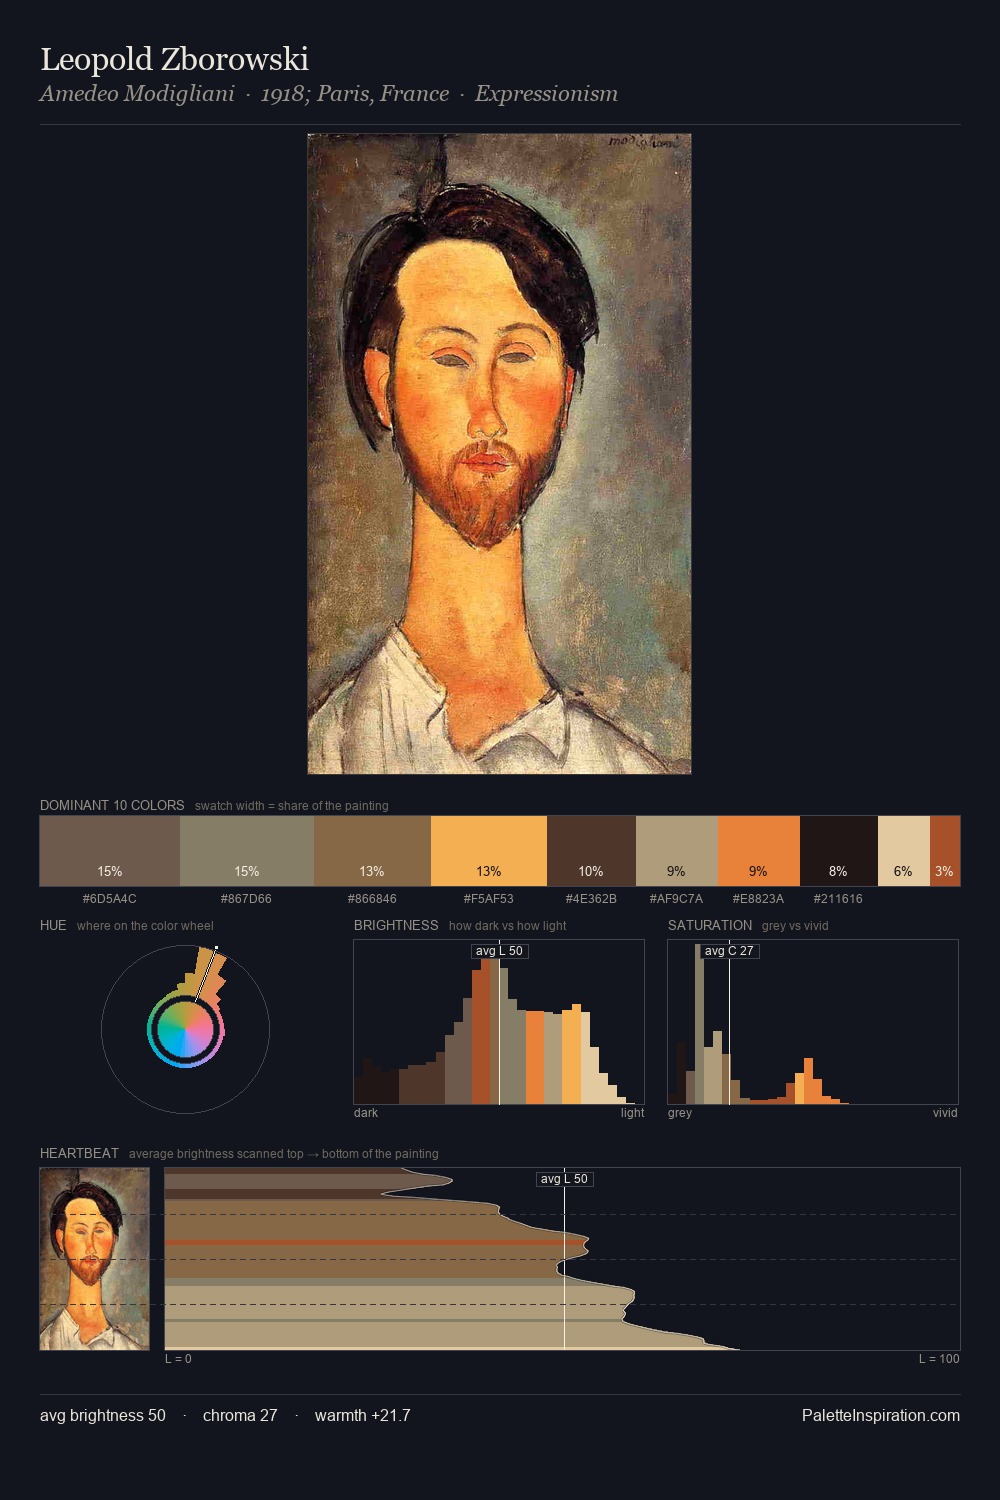The height and width of the screenshot is (1500, 1000).
Task: Click the '1918; Paris, France' text
Action: coord(355,94)
